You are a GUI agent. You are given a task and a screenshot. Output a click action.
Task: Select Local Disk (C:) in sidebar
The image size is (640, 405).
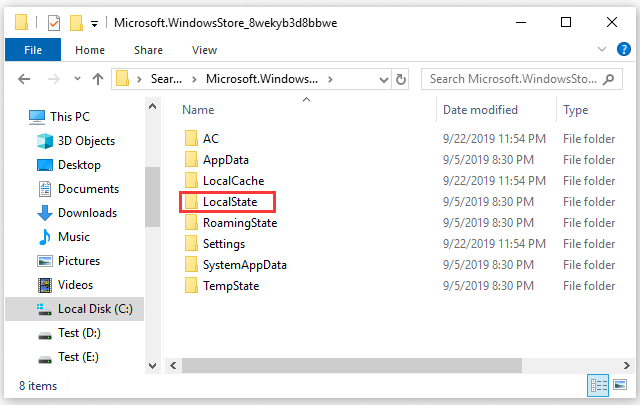[x=75, y=309]
